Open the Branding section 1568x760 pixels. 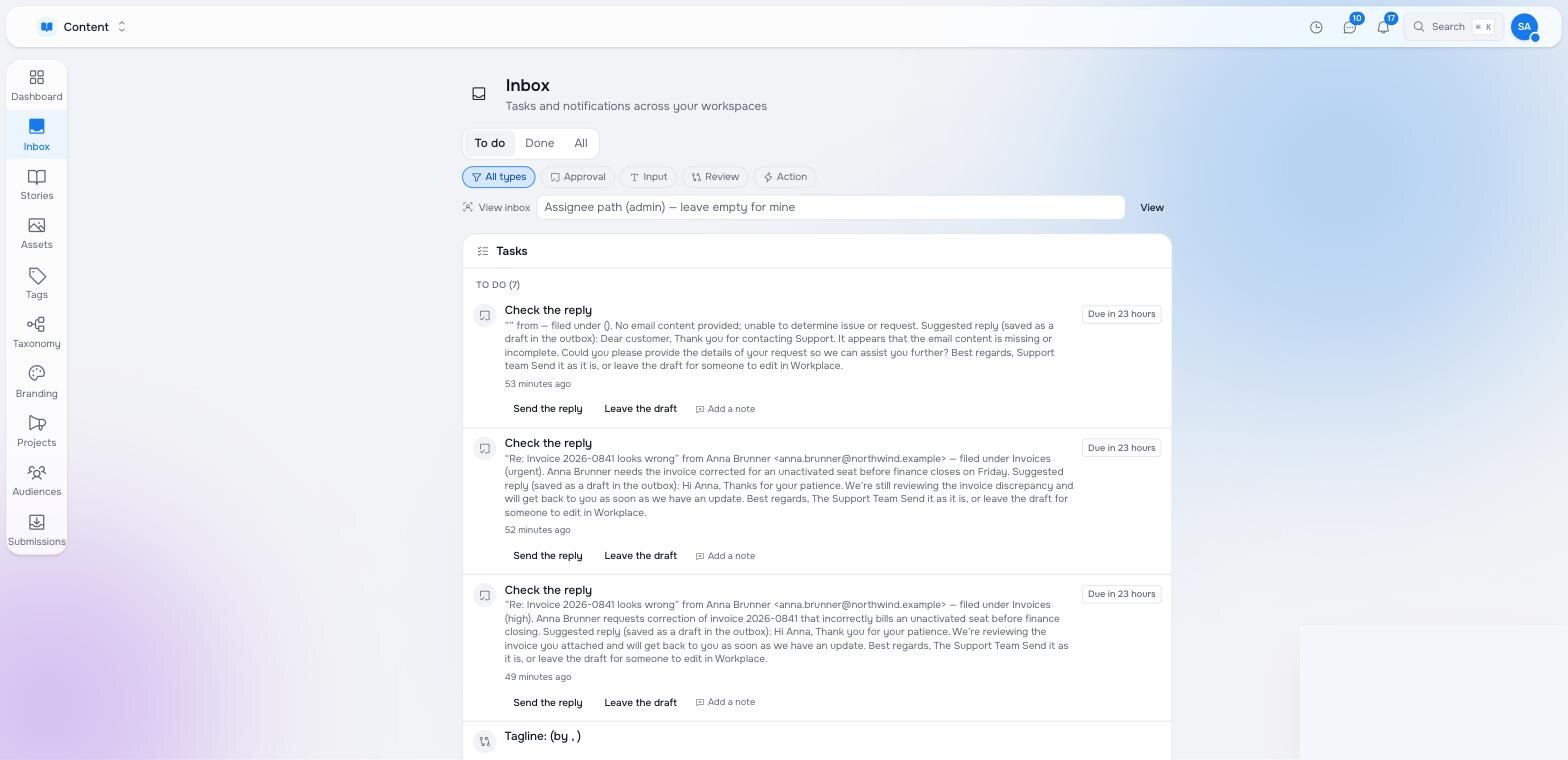point(37,382)
